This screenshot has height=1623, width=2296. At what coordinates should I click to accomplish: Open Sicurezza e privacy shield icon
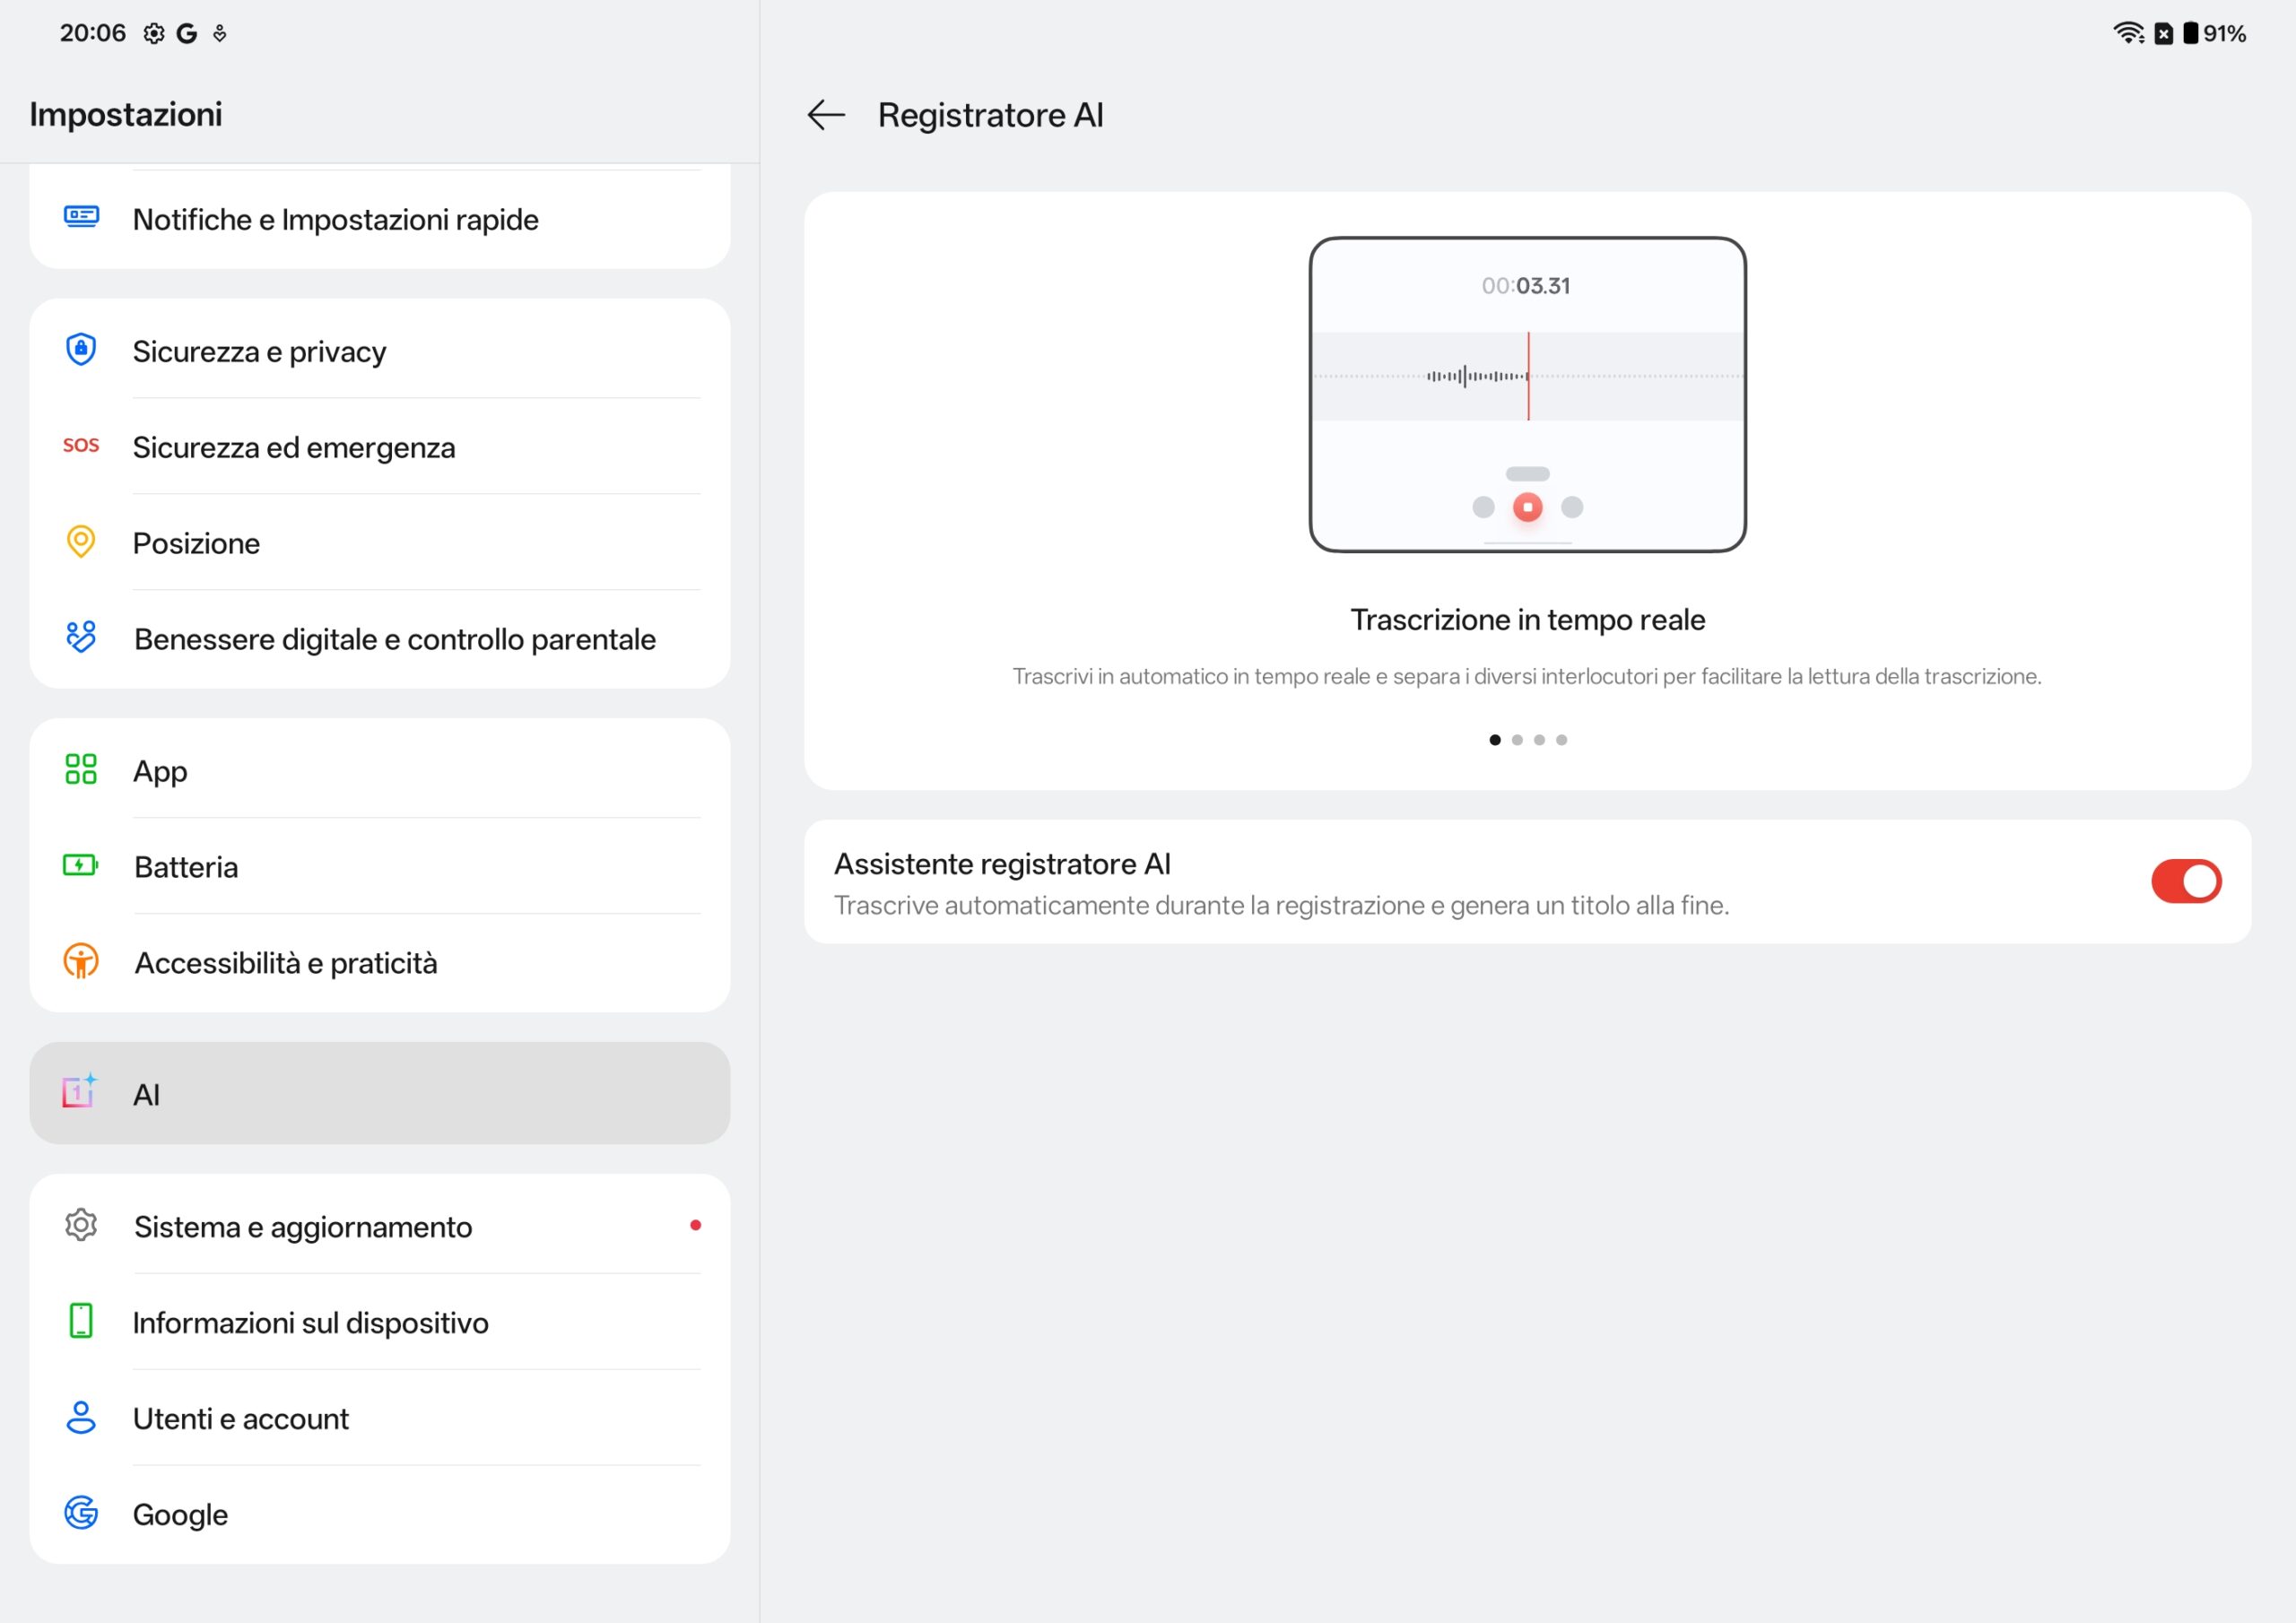coord(81,350)
